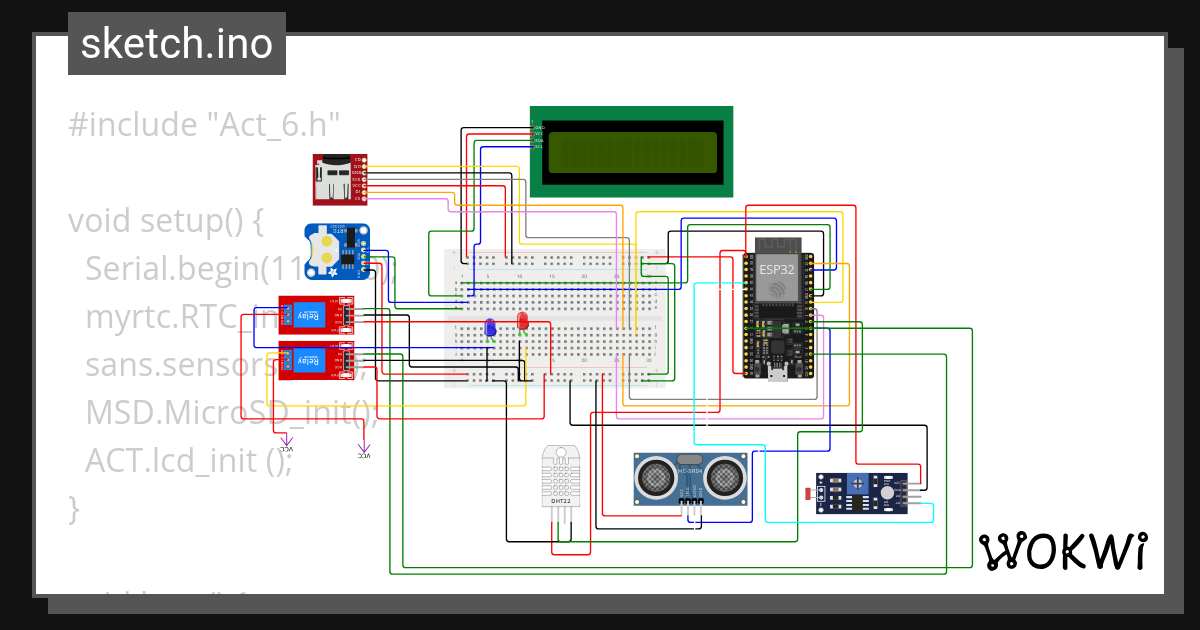The image size is (1200, 630).
Task: Click the micro SD card module
Action: coord(340,178)
